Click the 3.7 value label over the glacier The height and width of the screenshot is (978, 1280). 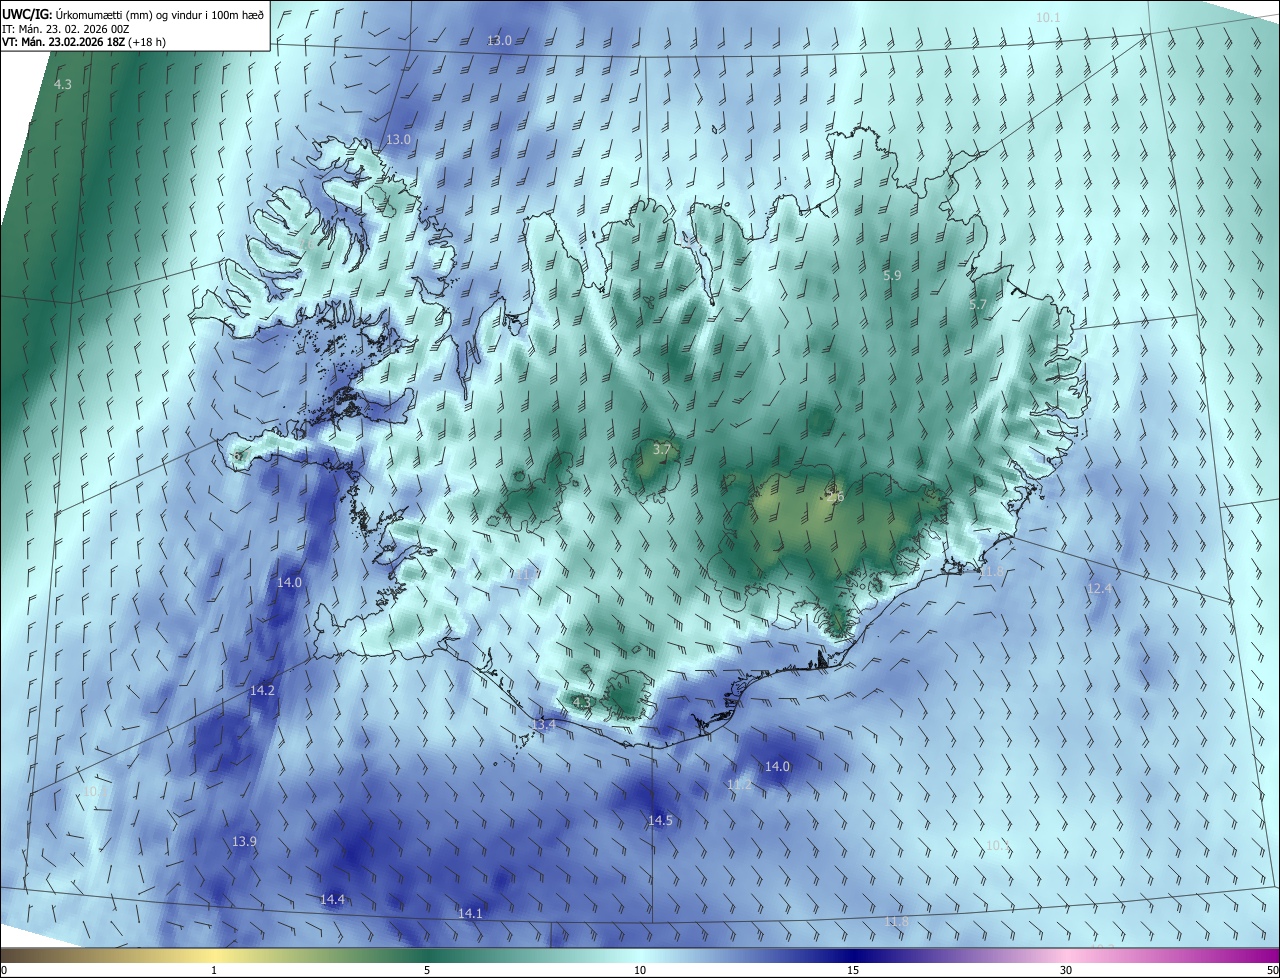pyautogui.click(x=661, y=450)
